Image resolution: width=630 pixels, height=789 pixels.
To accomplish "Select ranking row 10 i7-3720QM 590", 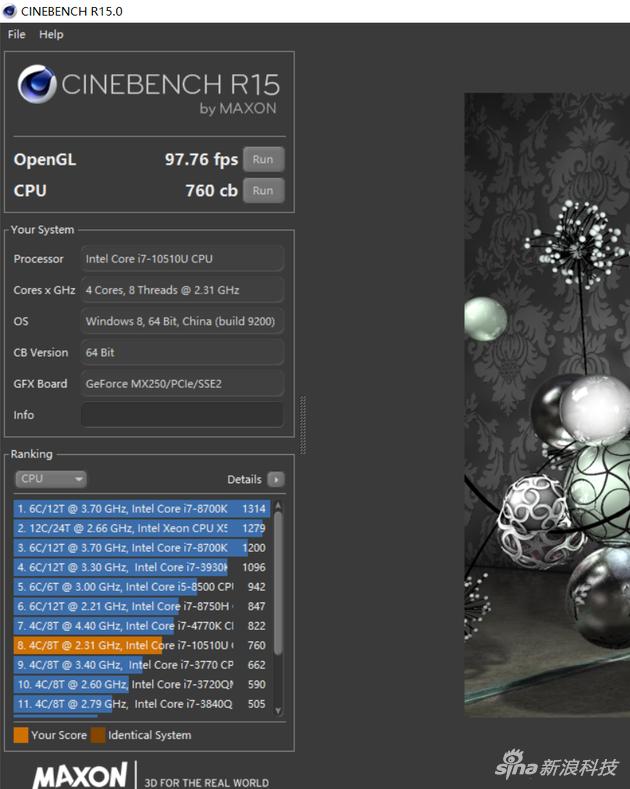I will [142, 684].
